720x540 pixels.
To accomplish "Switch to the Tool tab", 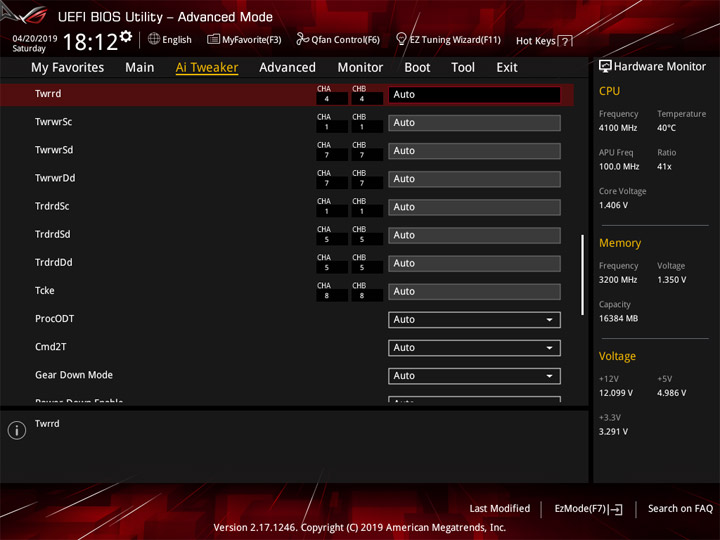I will pyautogui.click(x=463, y=68).
